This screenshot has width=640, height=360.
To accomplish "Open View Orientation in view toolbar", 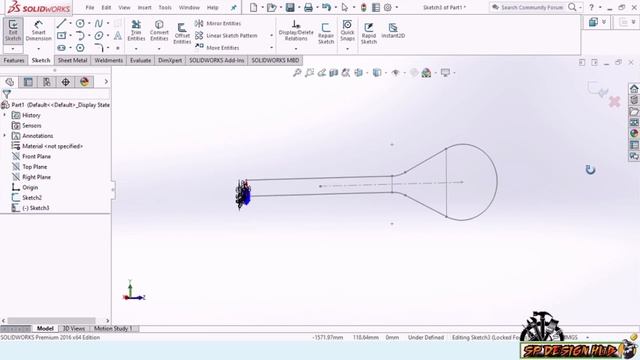I will [x=358, y=73].
